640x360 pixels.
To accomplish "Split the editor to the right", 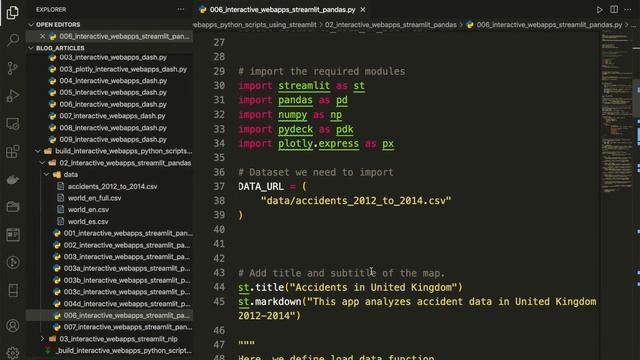I will (x=614, y=9).
